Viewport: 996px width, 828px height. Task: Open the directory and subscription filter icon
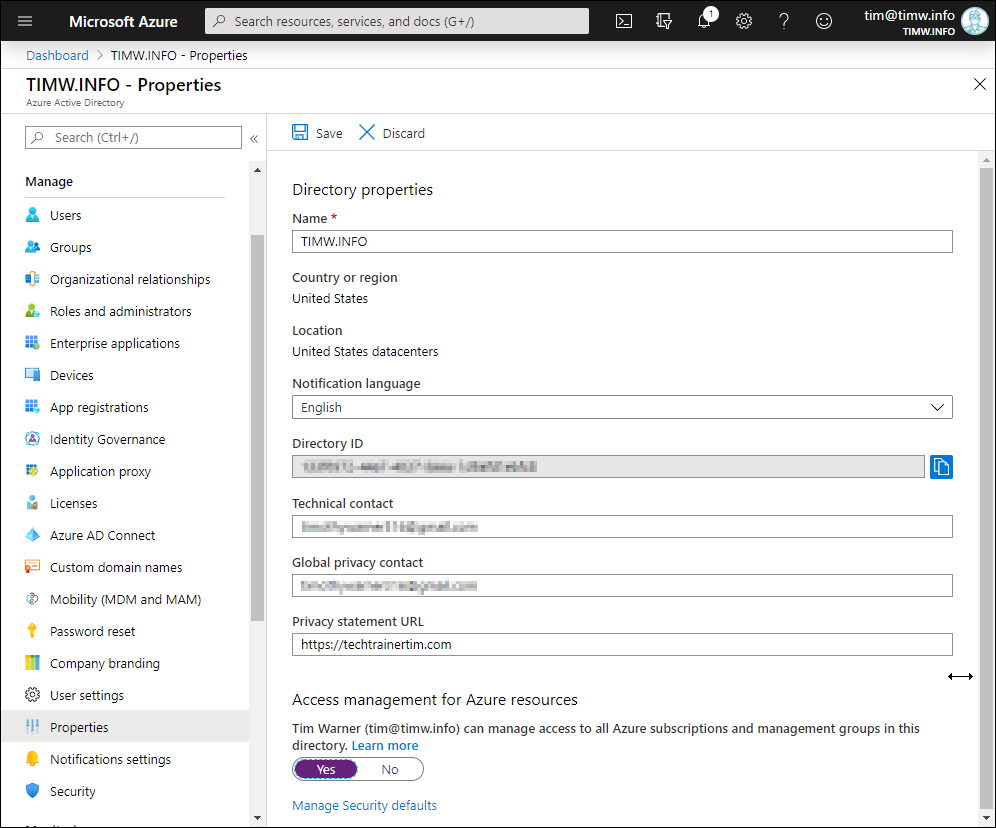(x=664, y=21)
